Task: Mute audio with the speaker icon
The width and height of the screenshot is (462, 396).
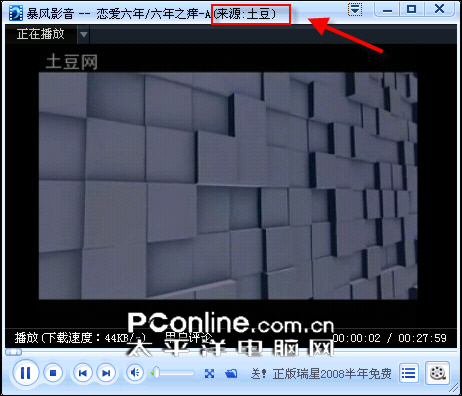Action: pos(135,373)
